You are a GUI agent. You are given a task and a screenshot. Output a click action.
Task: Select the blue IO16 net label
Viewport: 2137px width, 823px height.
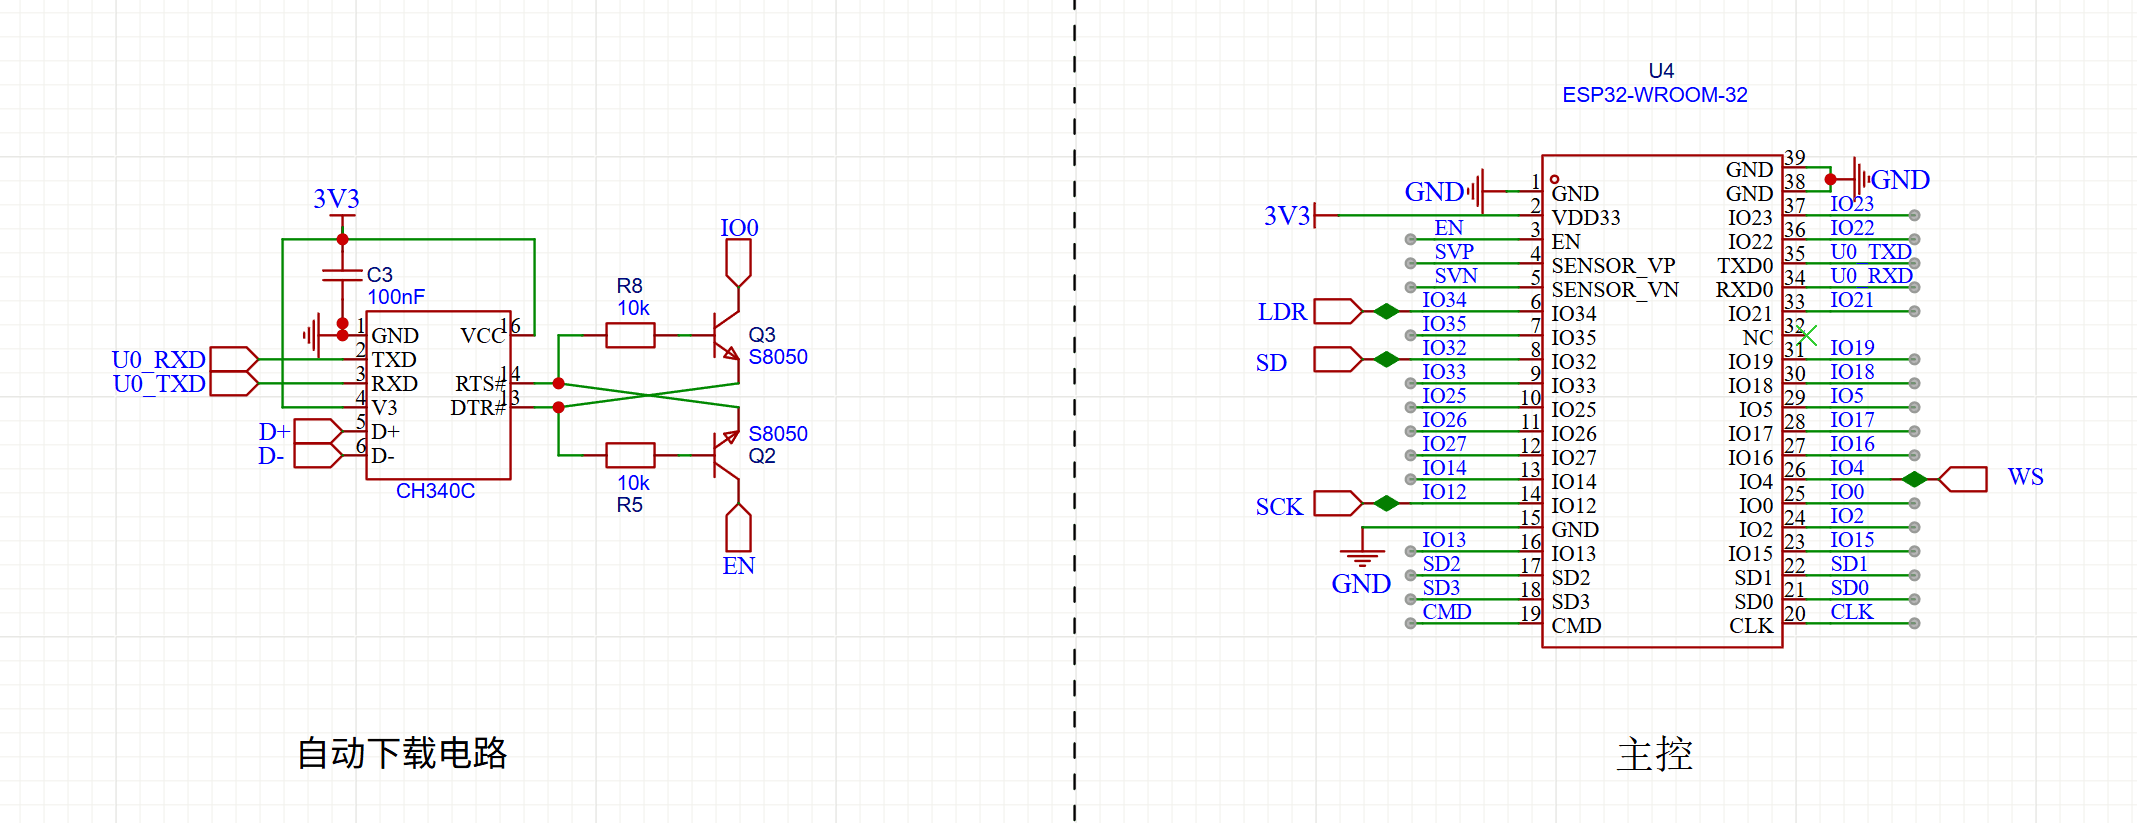point(1852,444)
